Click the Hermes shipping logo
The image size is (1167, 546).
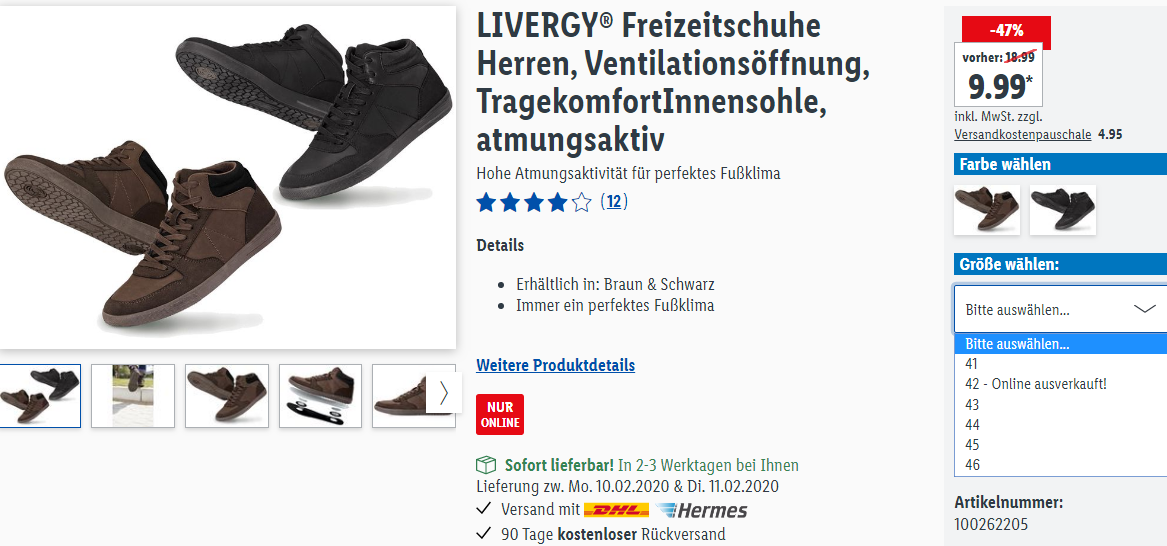[701, 510]
